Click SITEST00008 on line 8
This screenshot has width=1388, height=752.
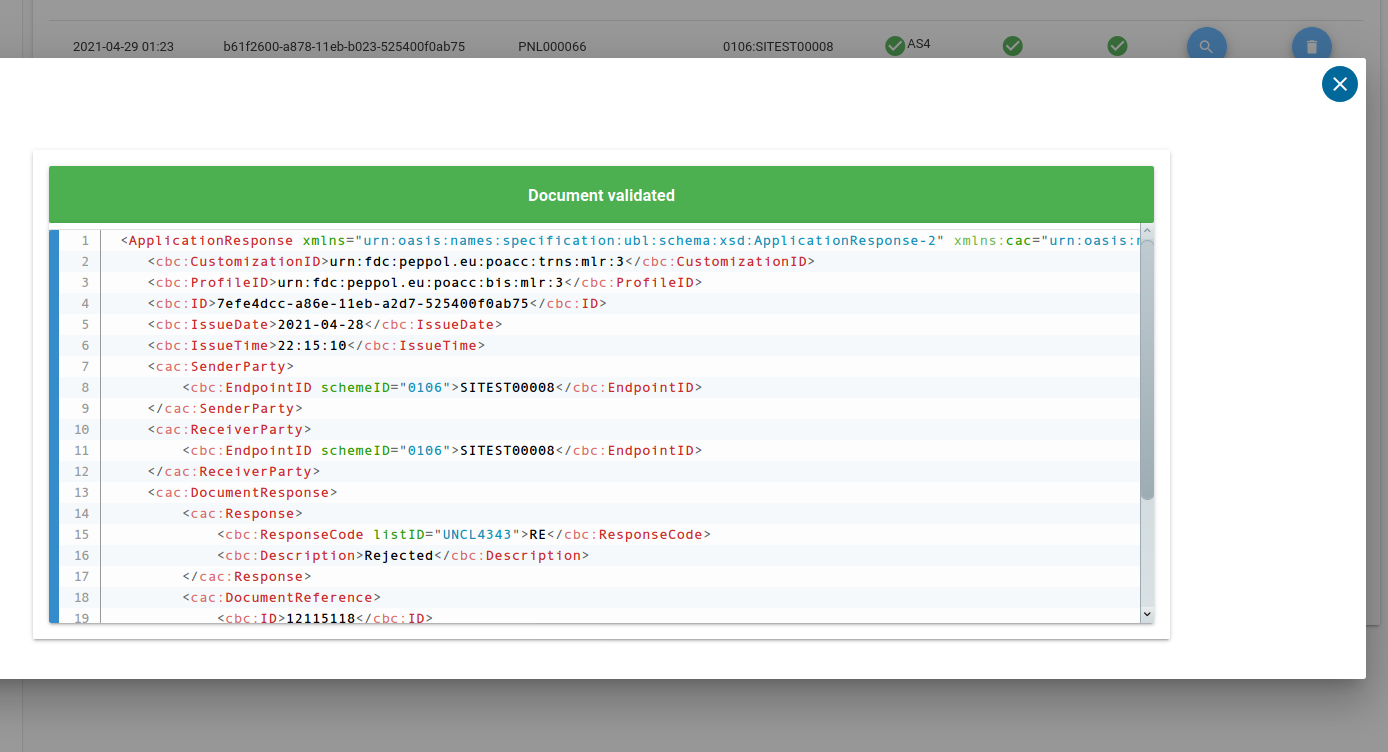point(507,388)
